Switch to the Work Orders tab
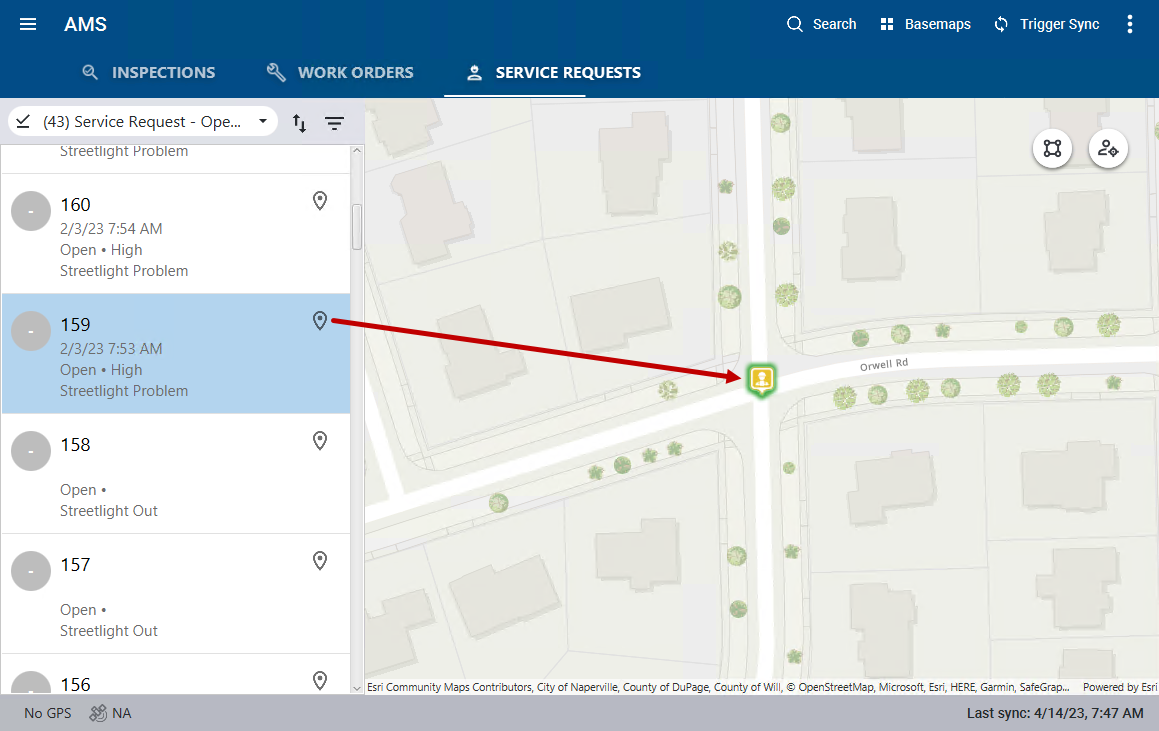 pyautogui.click(x=340, y=72)
